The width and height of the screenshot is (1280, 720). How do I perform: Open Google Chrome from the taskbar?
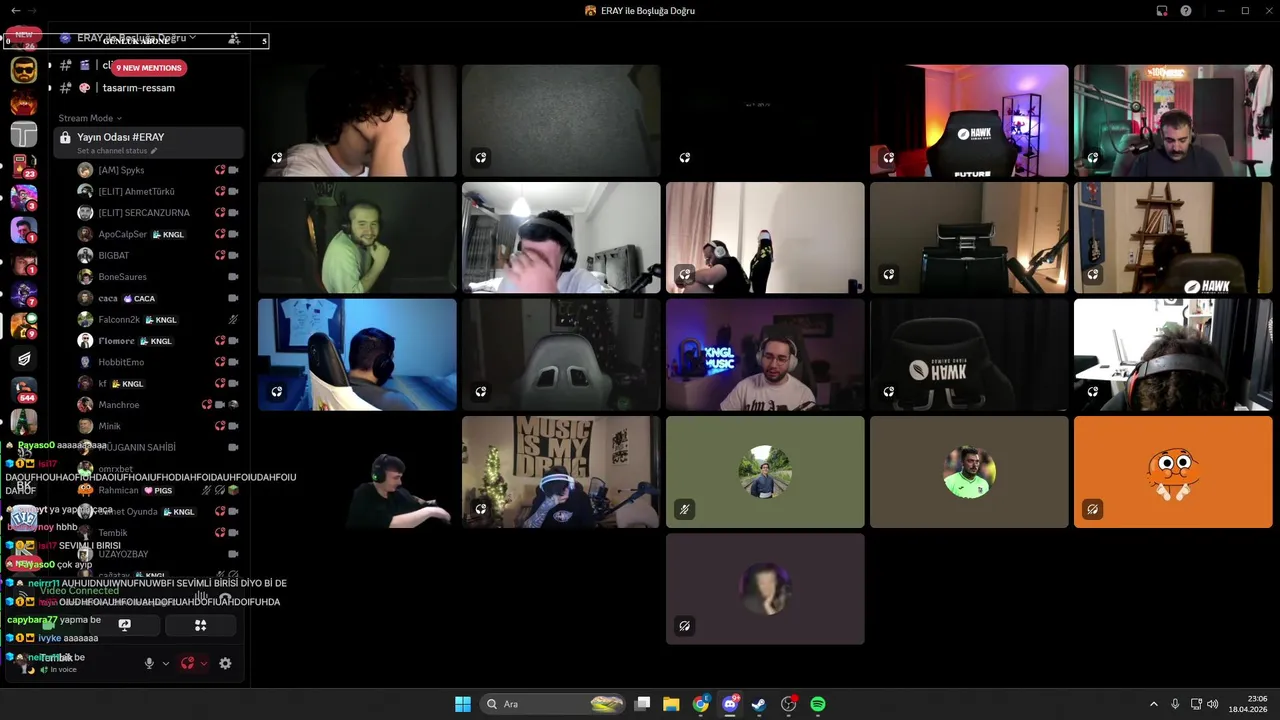pyautogui.click(x=701, y=704)
